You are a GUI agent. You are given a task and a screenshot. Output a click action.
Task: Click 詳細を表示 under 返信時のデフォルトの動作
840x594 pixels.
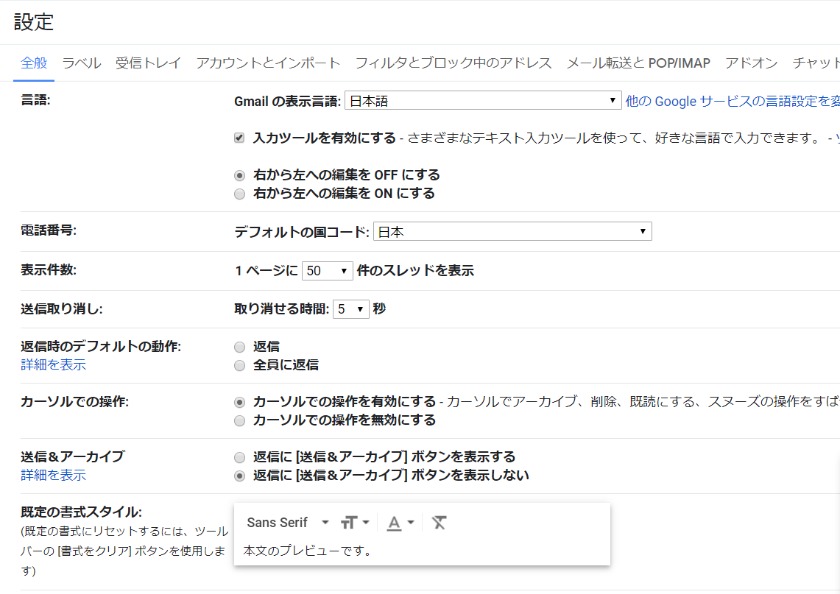[x=53, y=365]
